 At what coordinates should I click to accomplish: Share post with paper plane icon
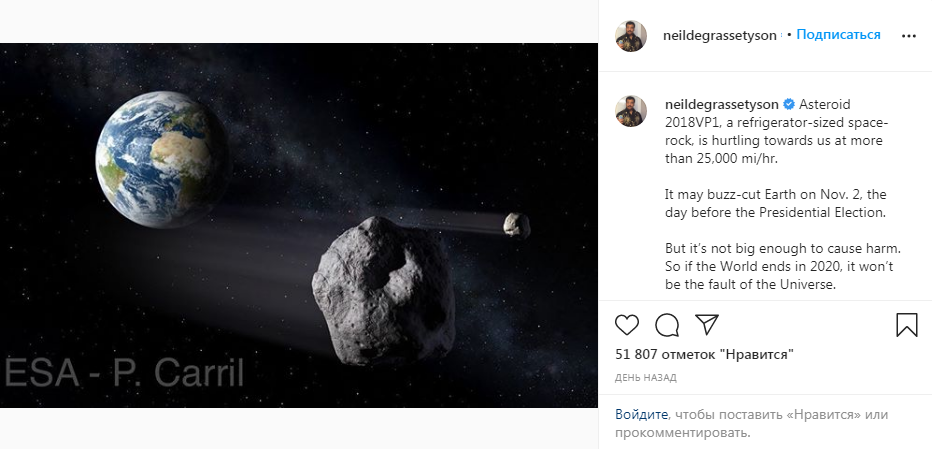(707, 325)
